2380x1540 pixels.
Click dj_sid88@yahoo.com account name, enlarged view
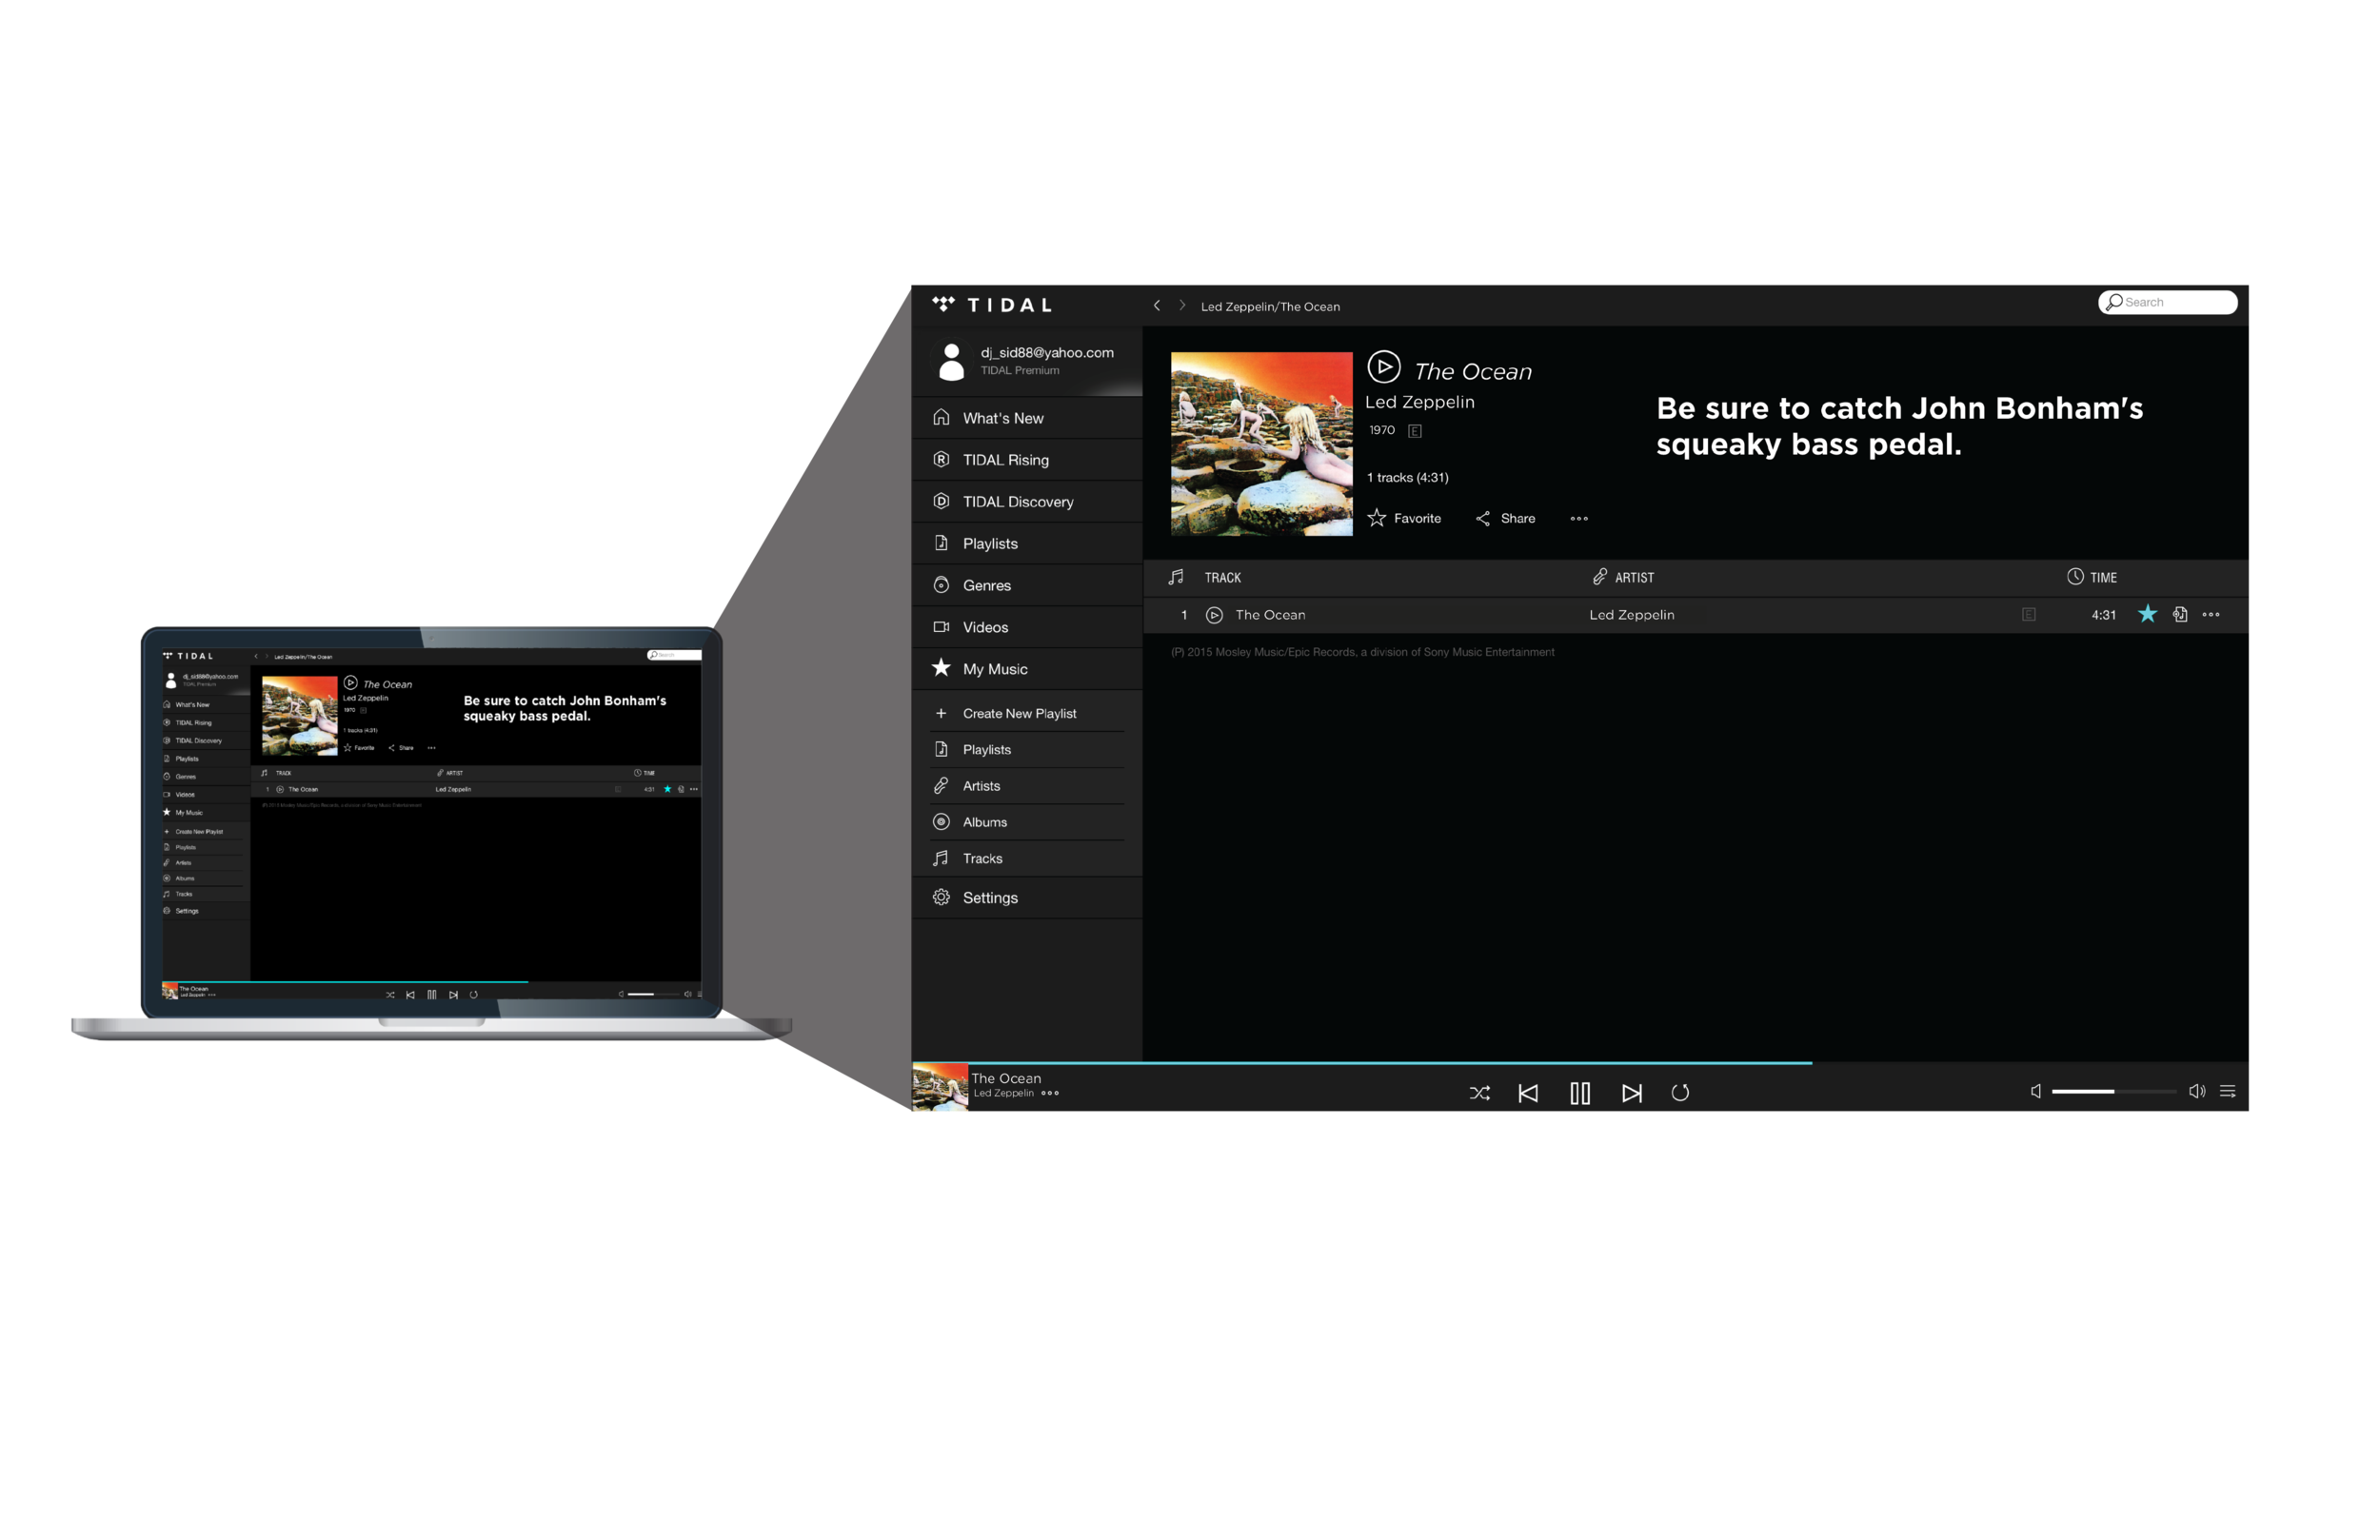pos(1046,353)
